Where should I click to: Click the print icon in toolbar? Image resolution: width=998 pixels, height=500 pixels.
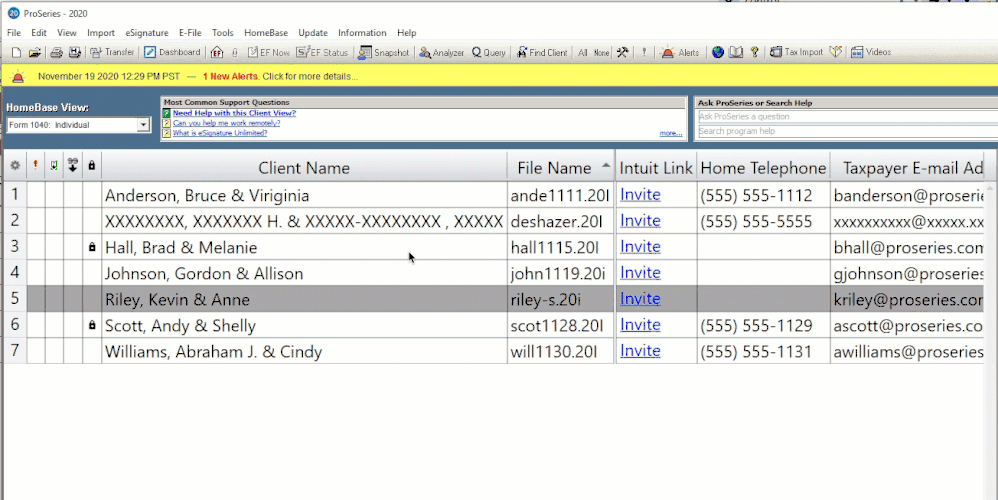[57, 52]
